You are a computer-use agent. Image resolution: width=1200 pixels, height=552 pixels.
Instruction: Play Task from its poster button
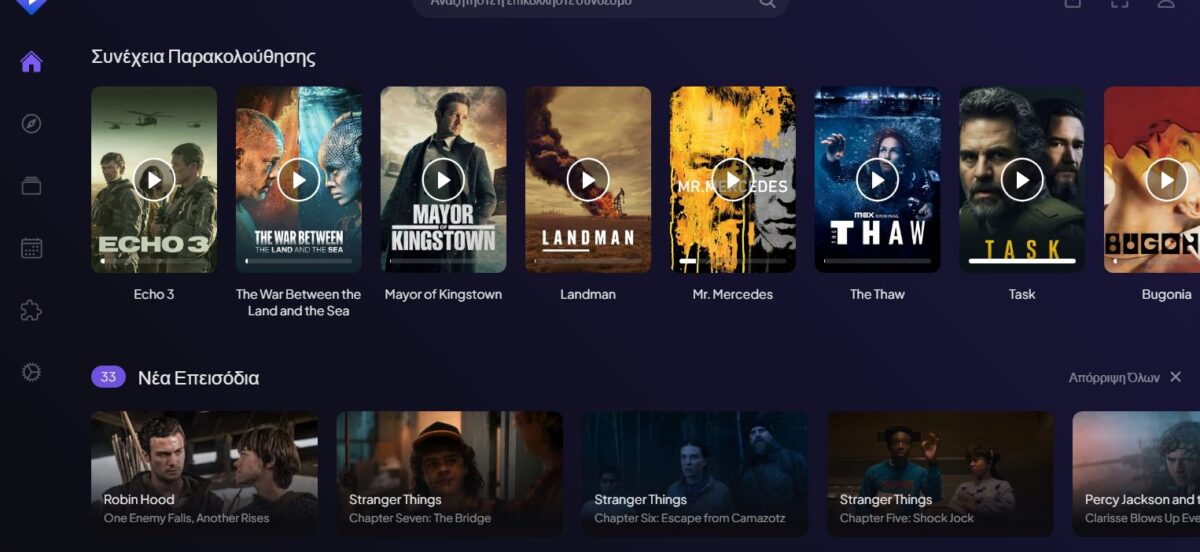[x=1022, y=180]
